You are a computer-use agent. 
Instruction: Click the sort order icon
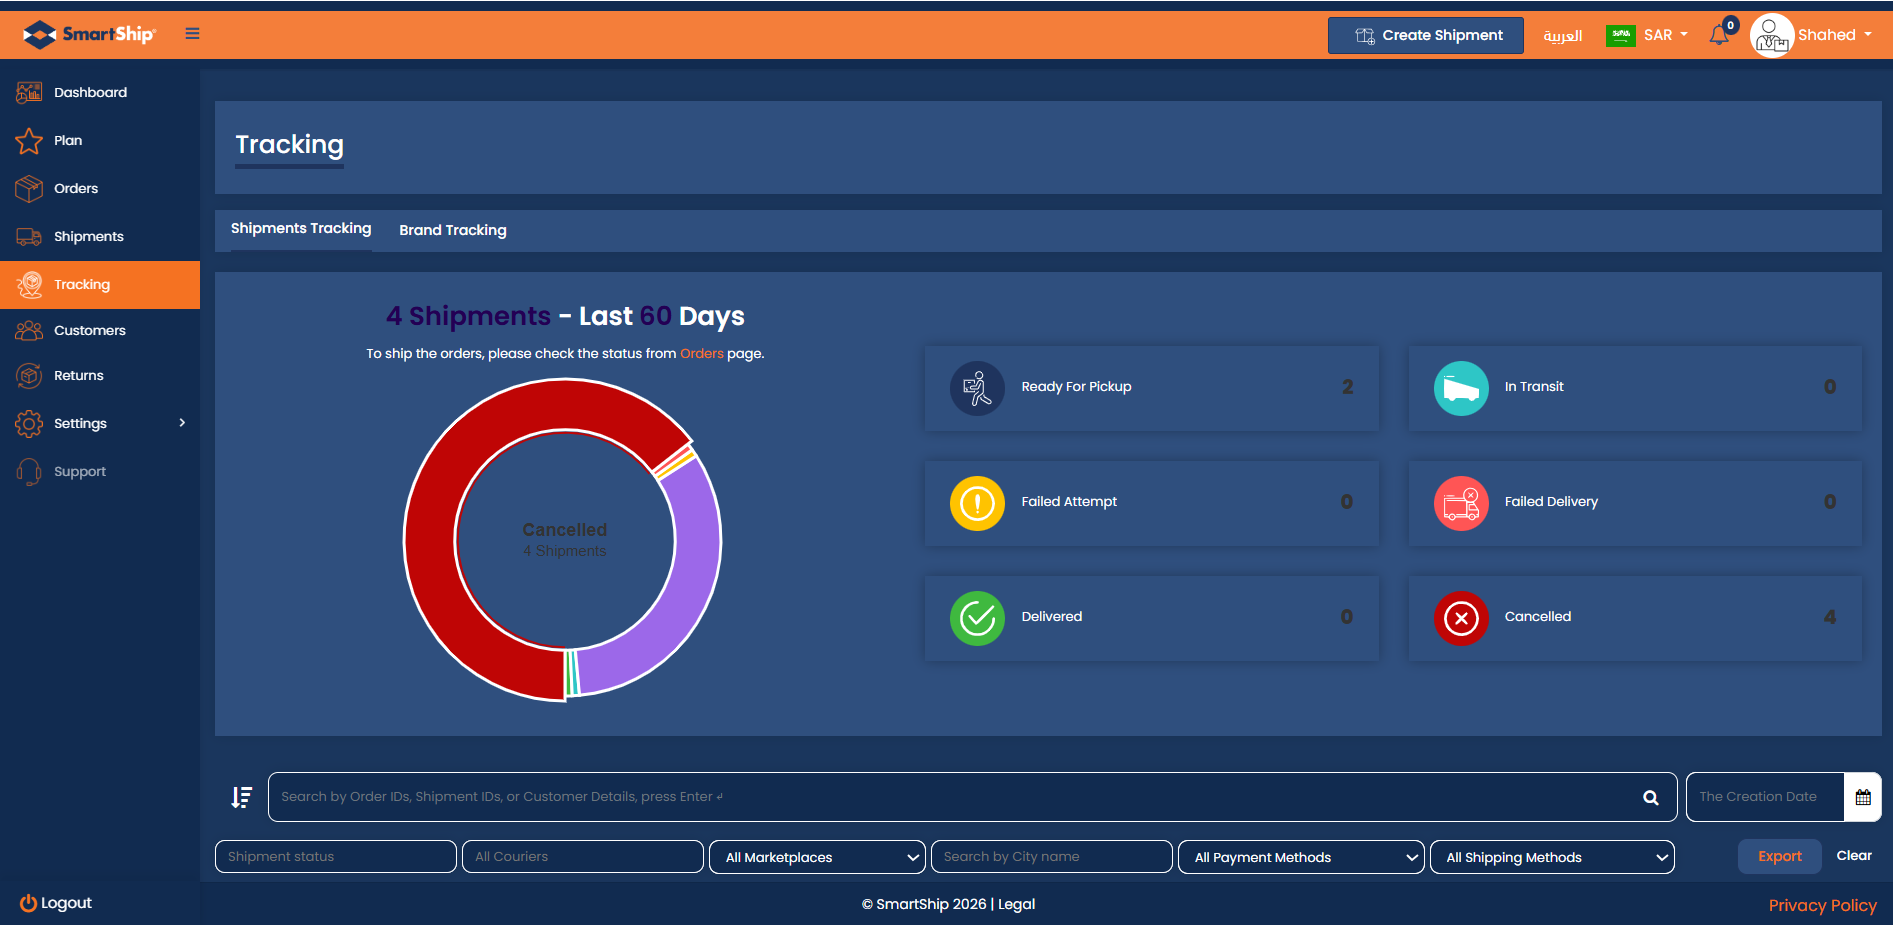tap(241, 797)
